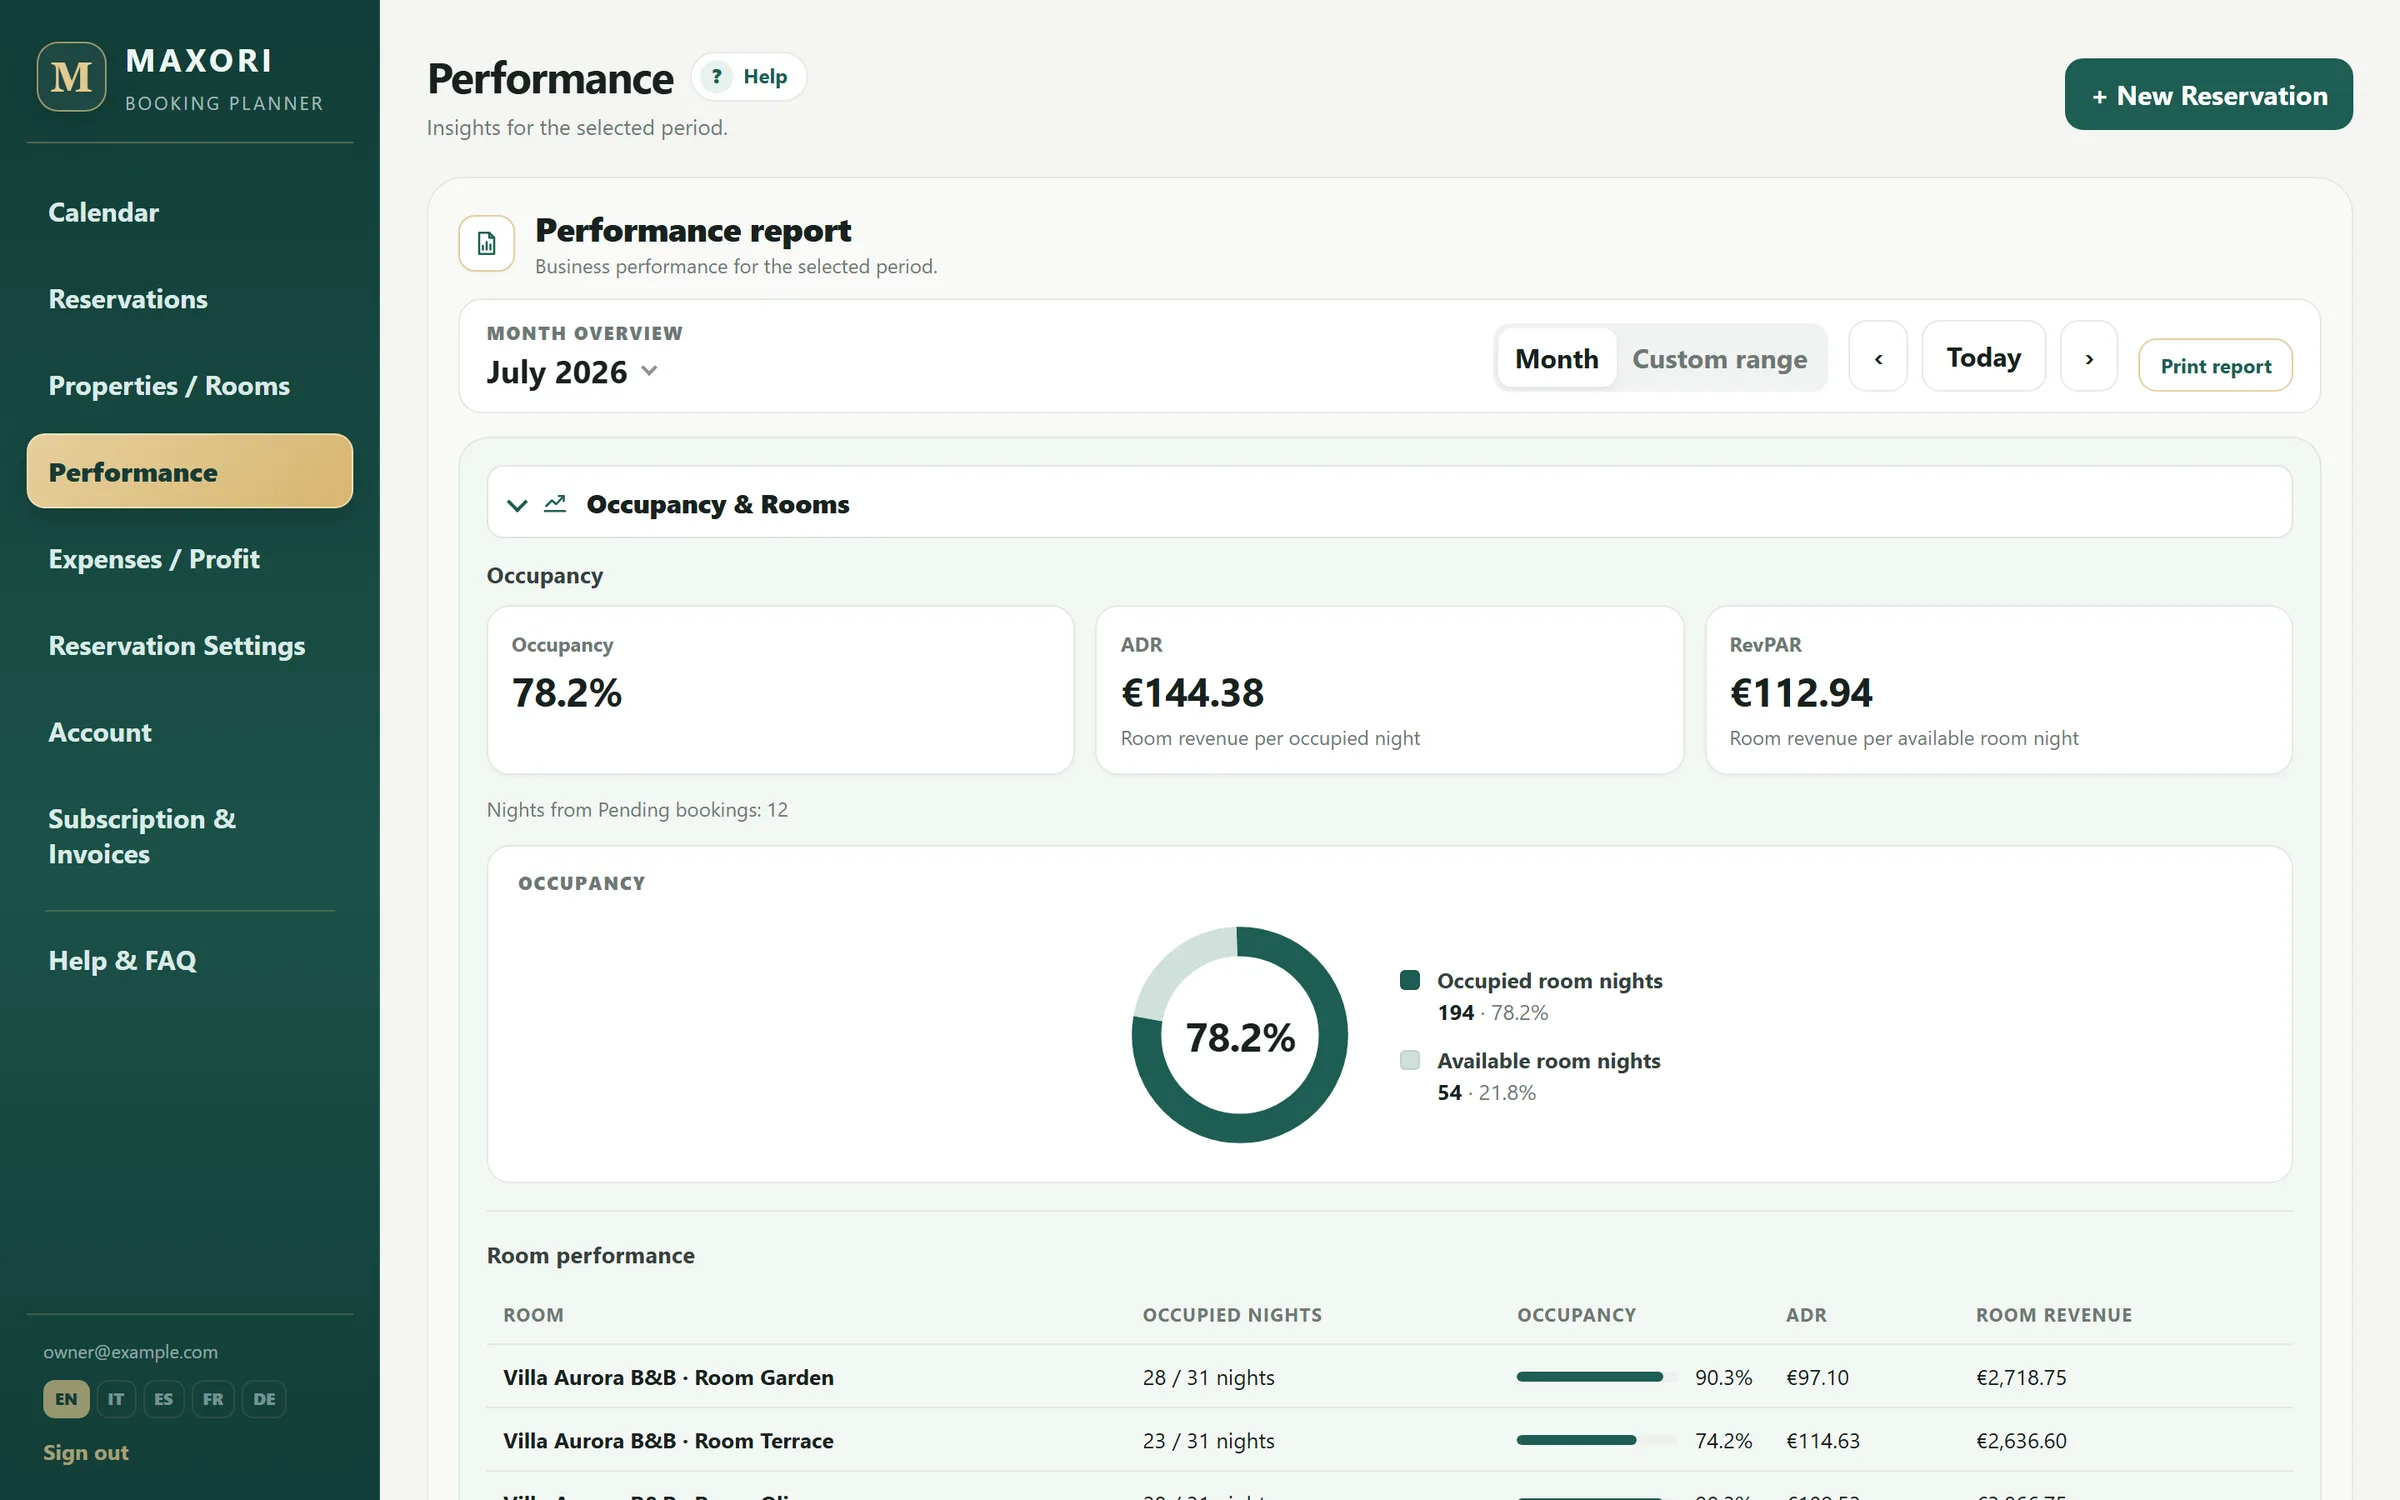This screenshot has width=2400, height=1500.
Task: Create a New Reservation
Action: [x=2208, y=95]
